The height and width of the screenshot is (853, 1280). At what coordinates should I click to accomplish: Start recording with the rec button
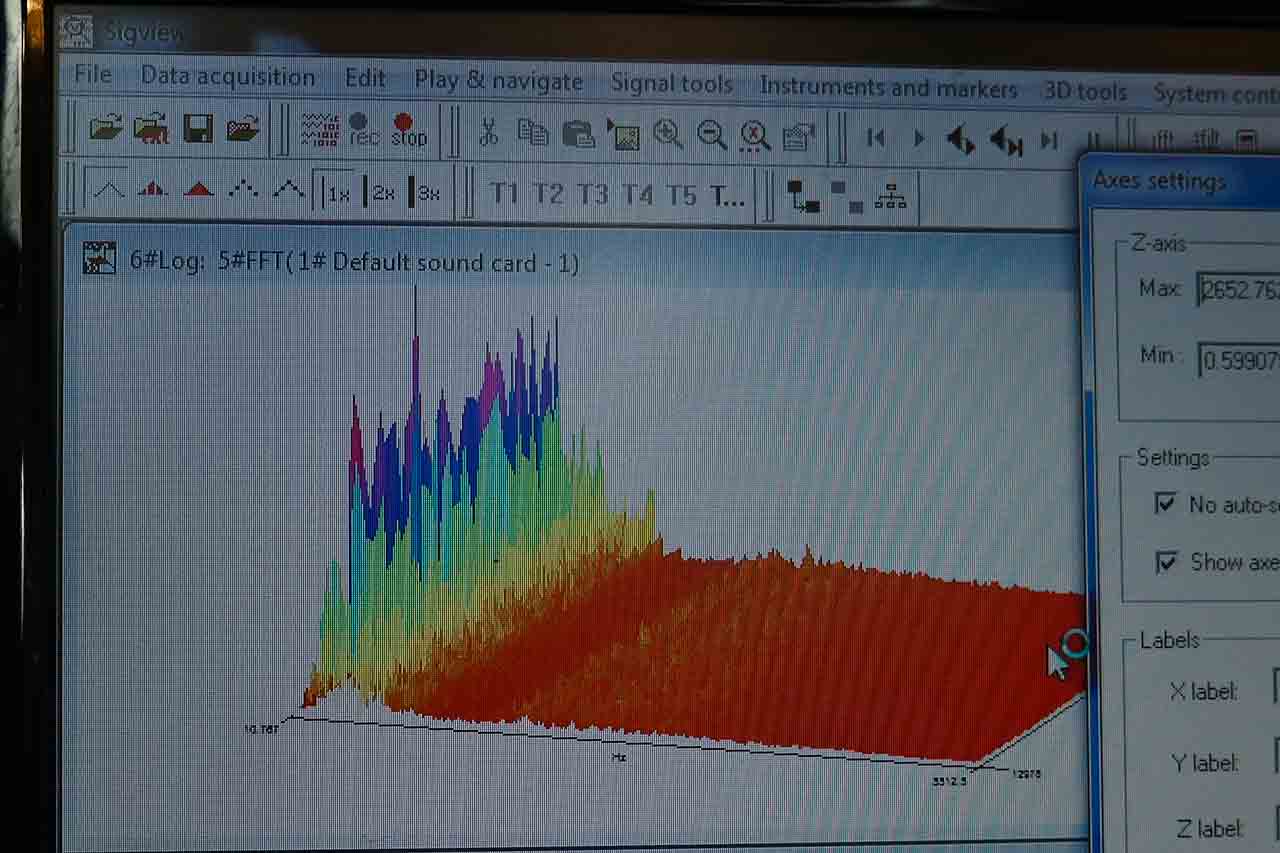pyautogui.click(x=363, y=130)
